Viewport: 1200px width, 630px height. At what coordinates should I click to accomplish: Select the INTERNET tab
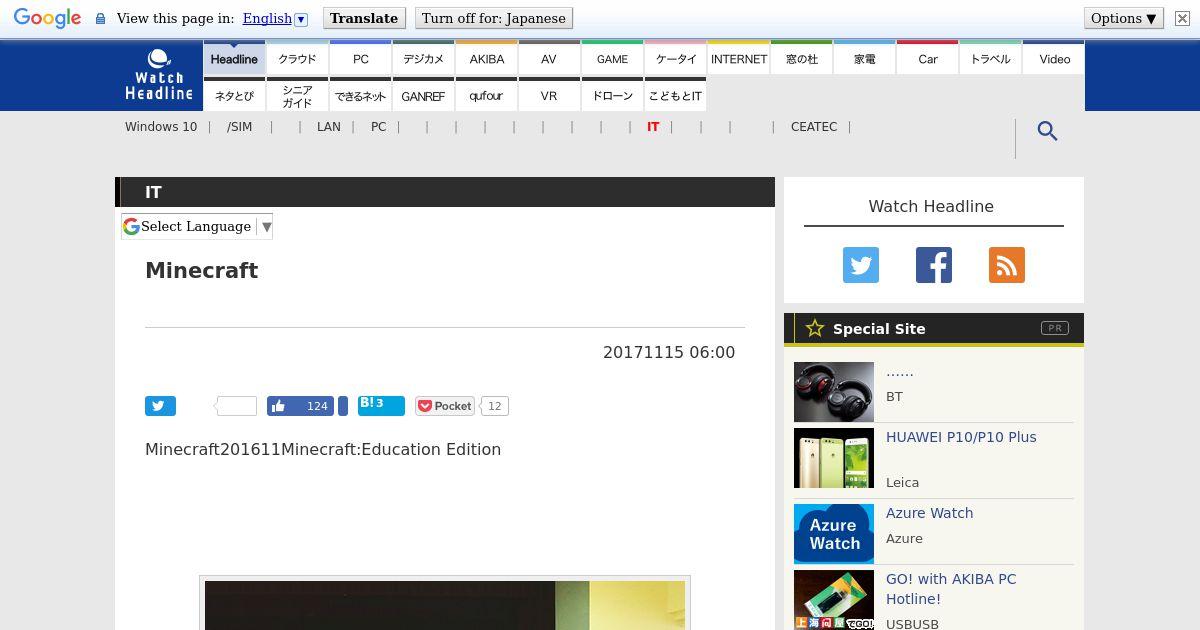tap(739, 59)
